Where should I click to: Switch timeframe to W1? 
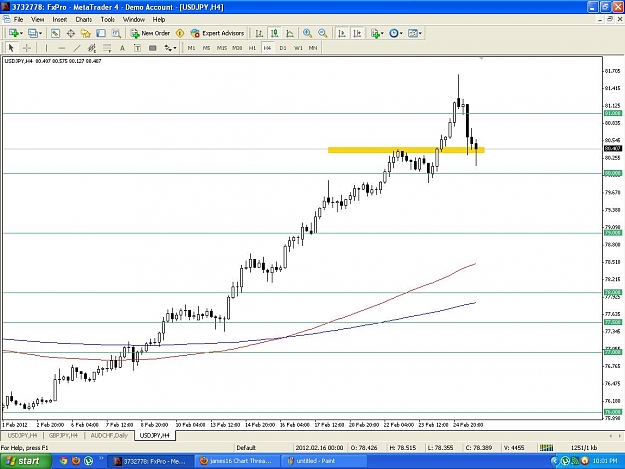click(298, 48)
